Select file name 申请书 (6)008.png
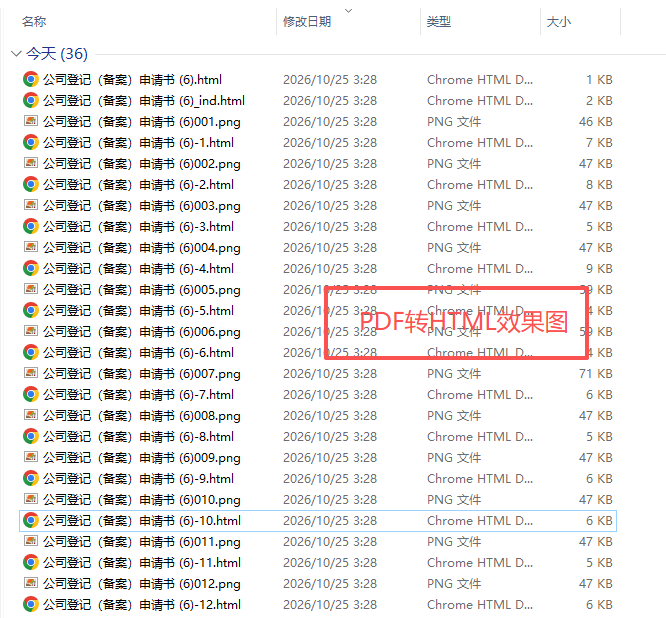The image size is (666, 618). point(141,416)
